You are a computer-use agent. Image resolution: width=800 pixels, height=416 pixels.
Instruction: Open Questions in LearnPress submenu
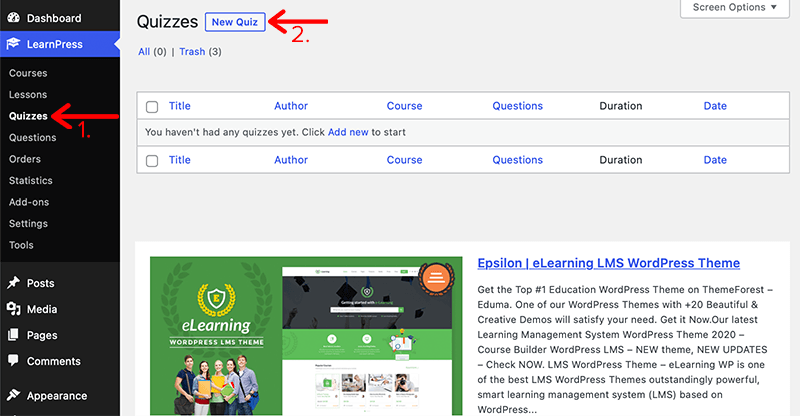tap(33, 137)
